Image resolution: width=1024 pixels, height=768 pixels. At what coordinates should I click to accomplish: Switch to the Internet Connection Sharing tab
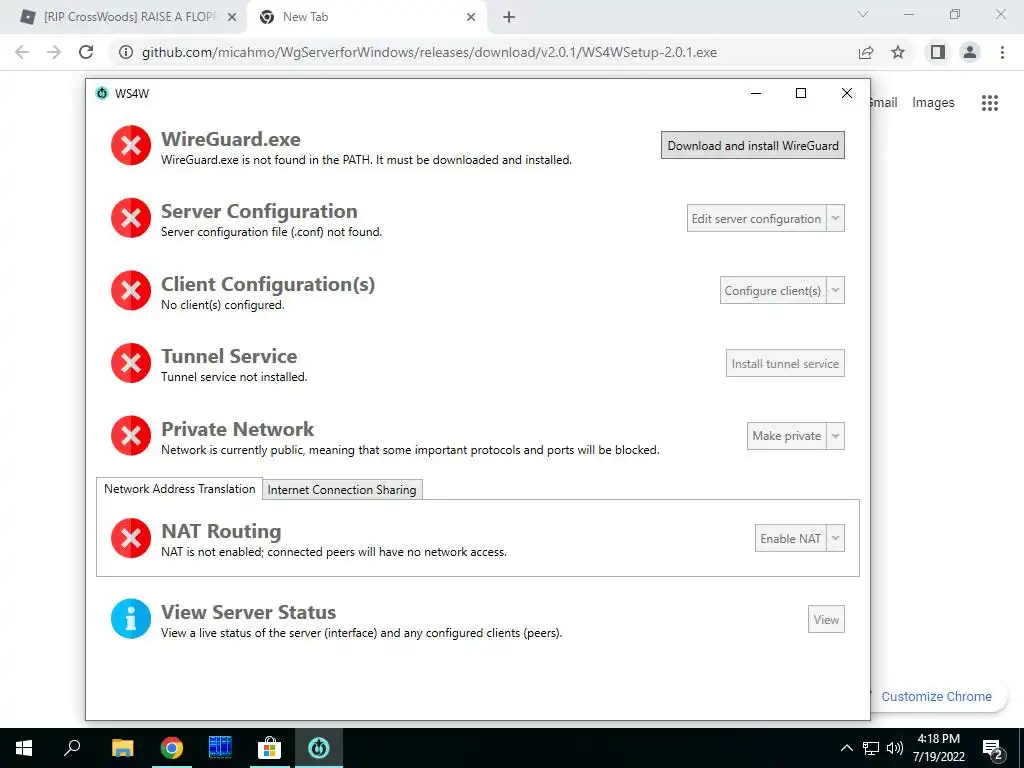(342, 490)
